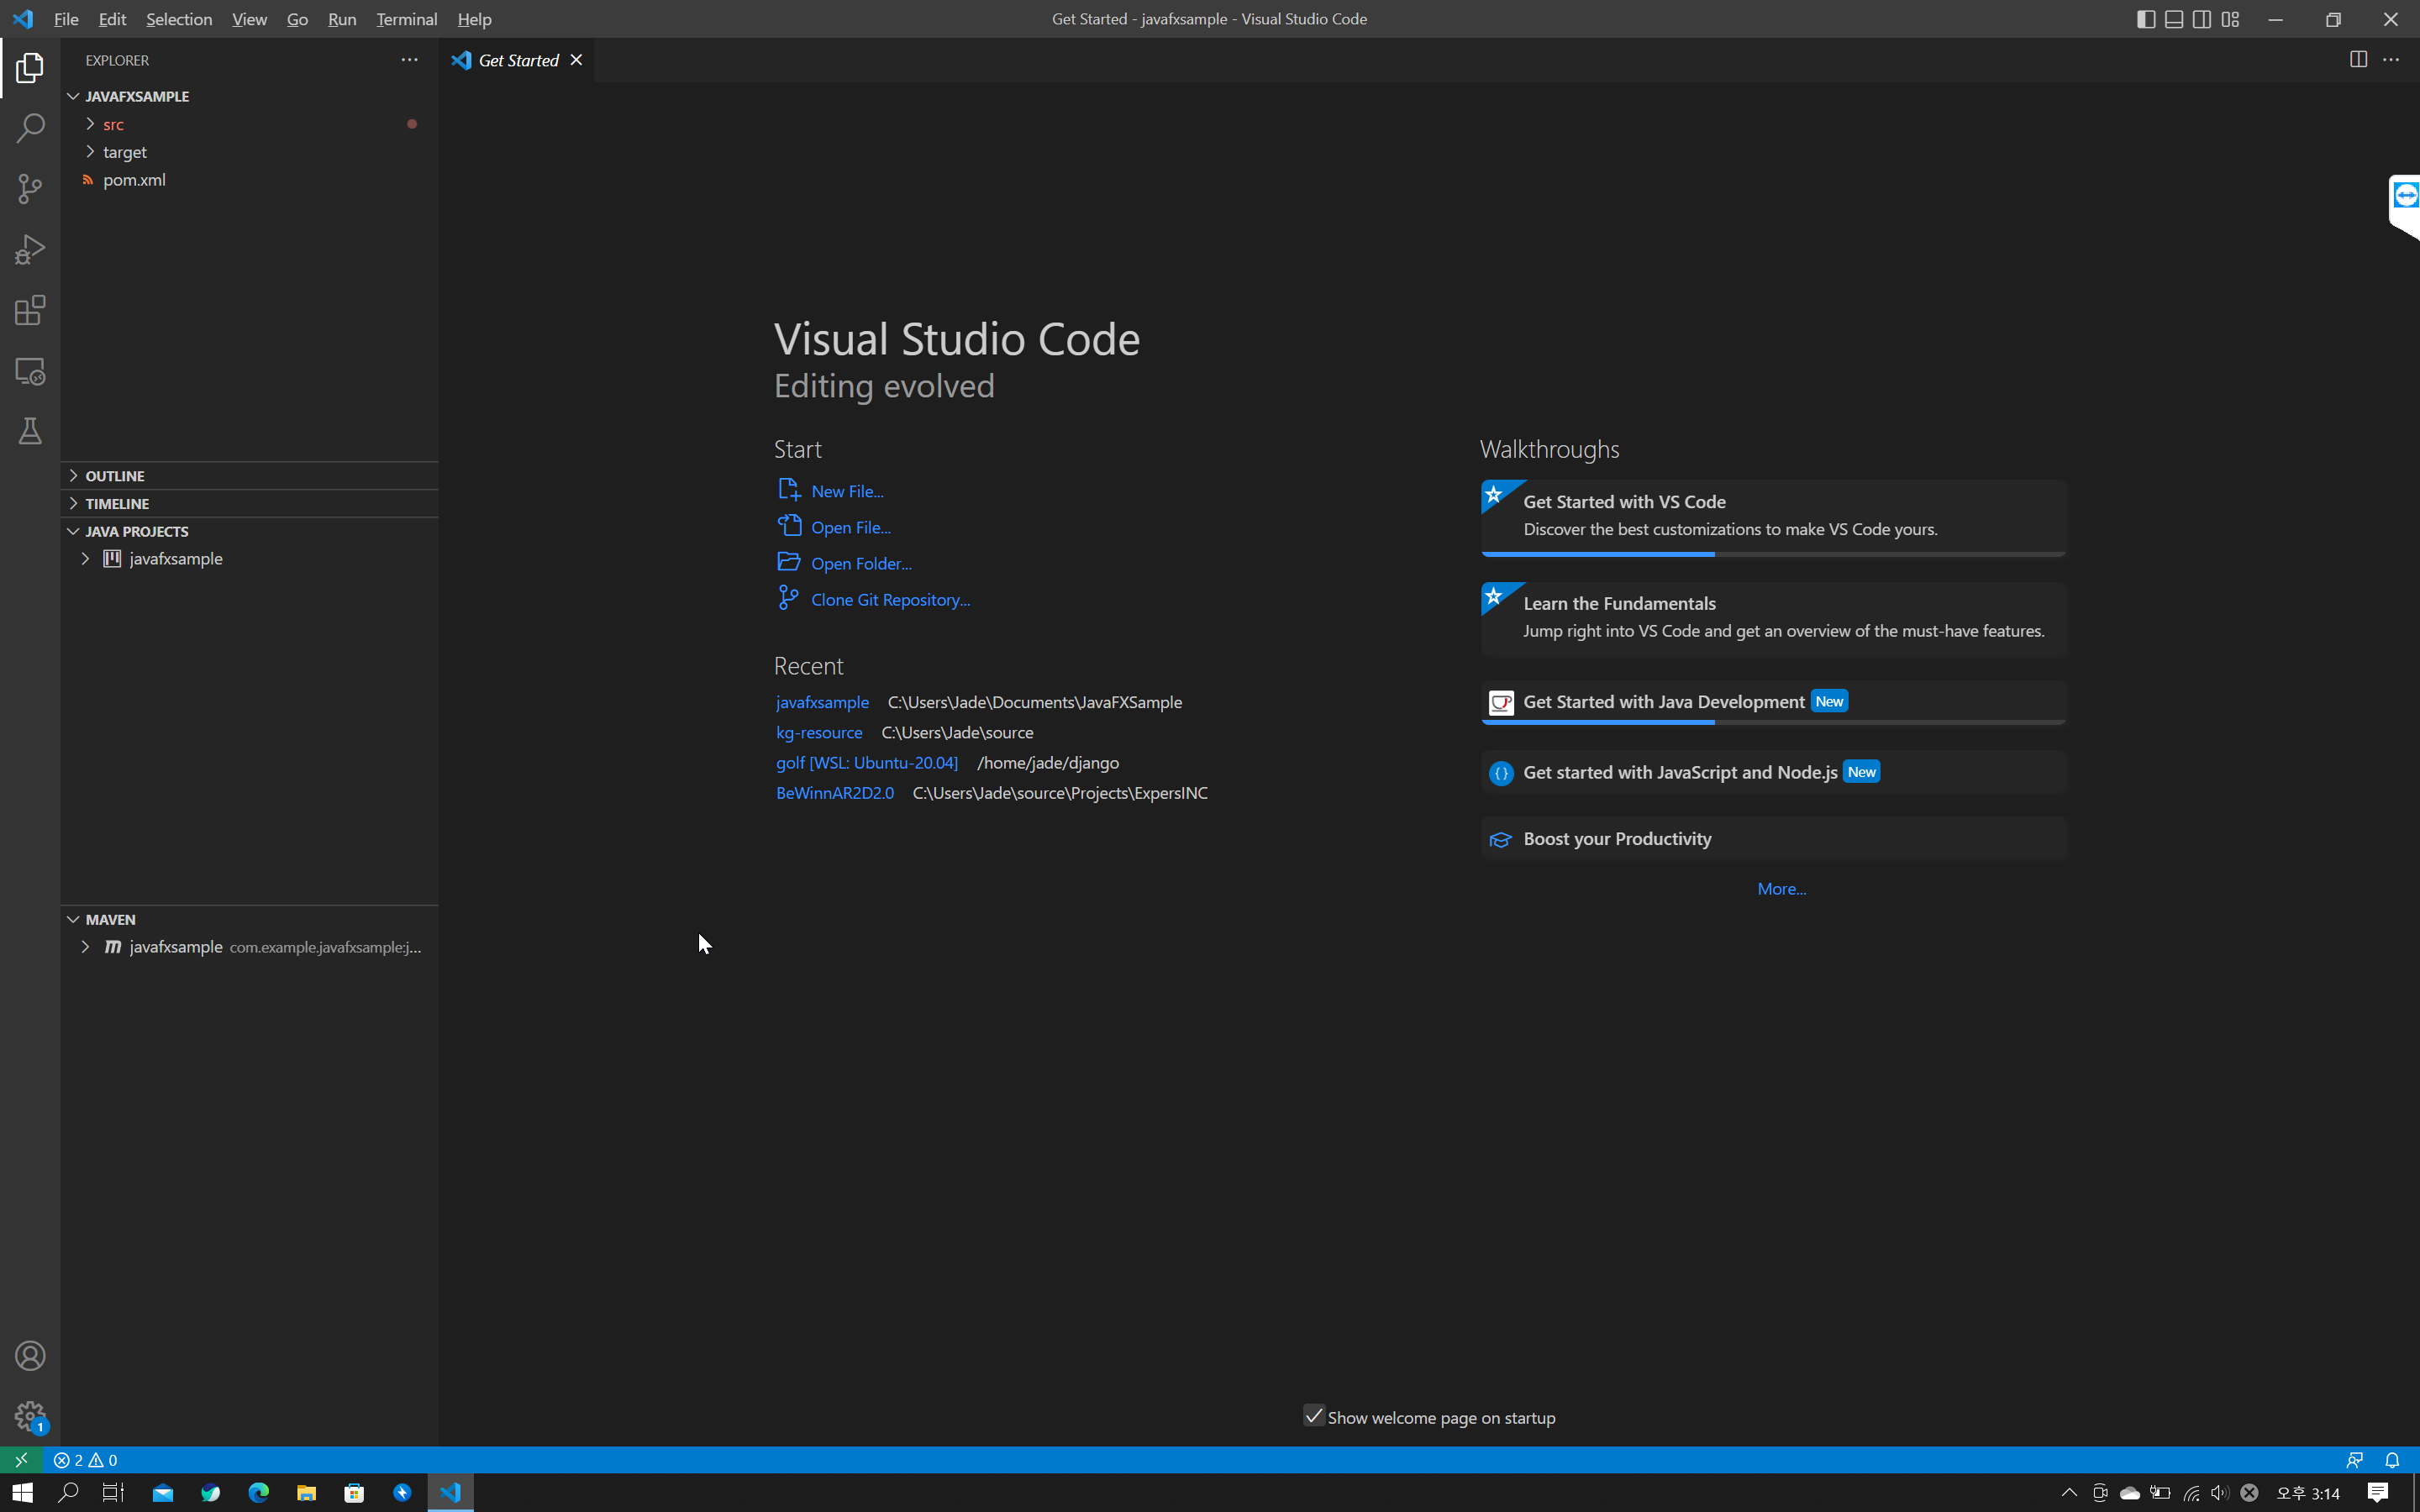The height and width of the screenshot is (1512, 2420).
Task: Open the Terminal menu
Action: pos(406,19)
